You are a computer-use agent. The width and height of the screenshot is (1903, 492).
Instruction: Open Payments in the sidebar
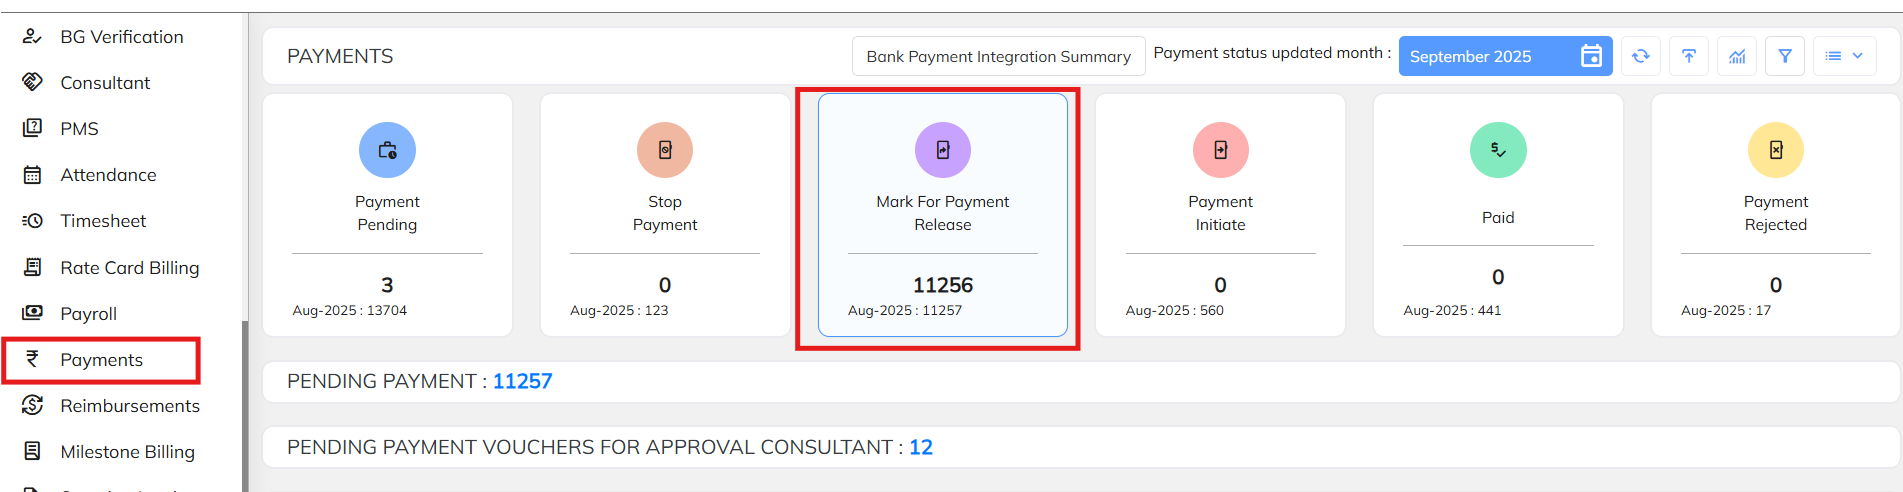[x=101, y=360]
